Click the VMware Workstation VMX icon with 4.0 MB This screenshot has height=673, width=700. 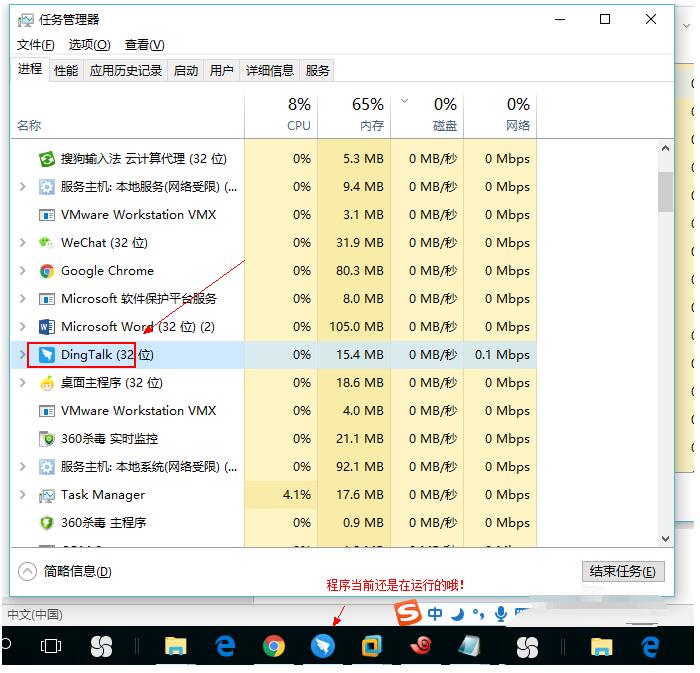[x=46, y=411]
